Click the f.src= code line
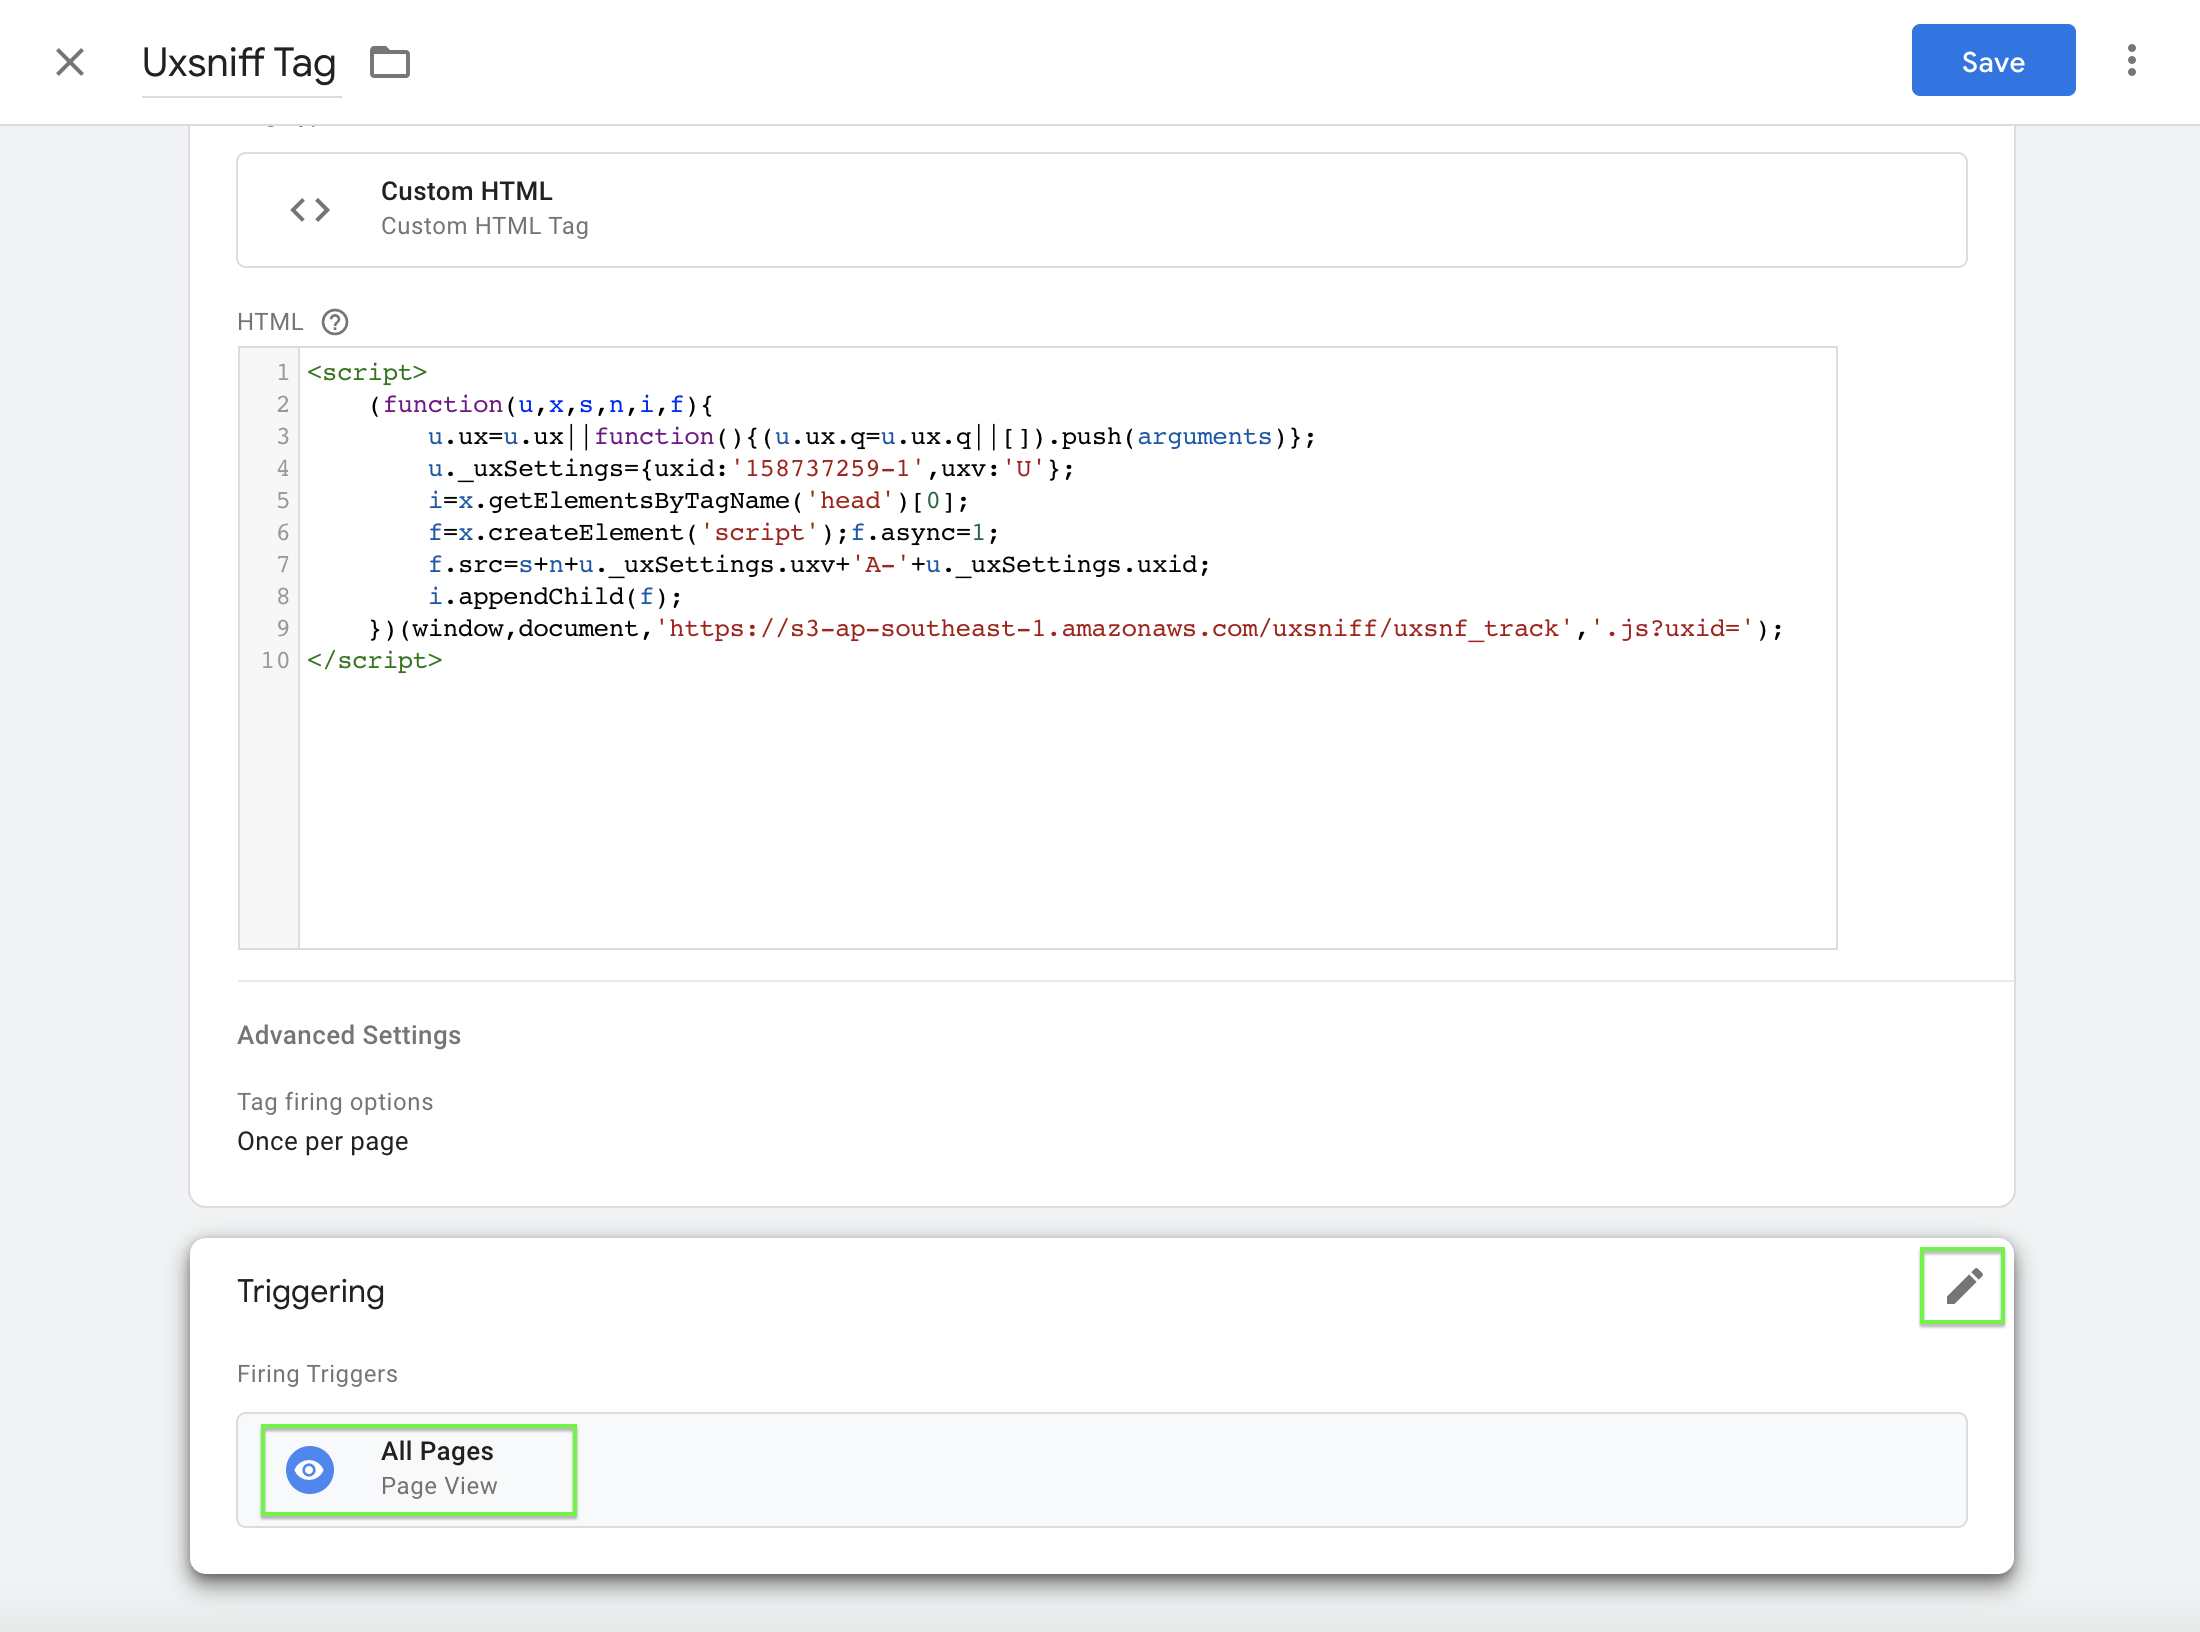Viewport: 2200px width, 1632px height. click(819, 565)
